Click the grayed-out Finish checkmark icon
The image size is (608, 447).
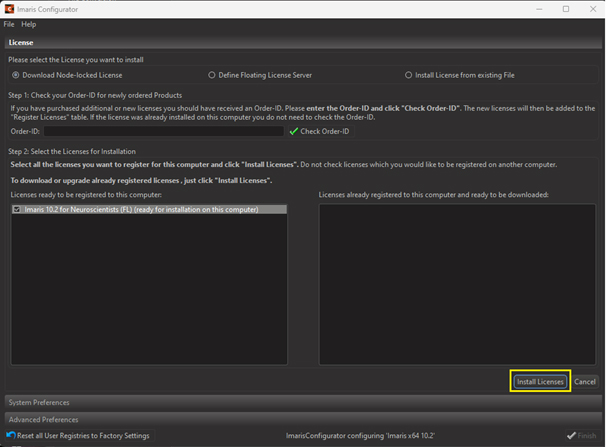pos(570,436)
